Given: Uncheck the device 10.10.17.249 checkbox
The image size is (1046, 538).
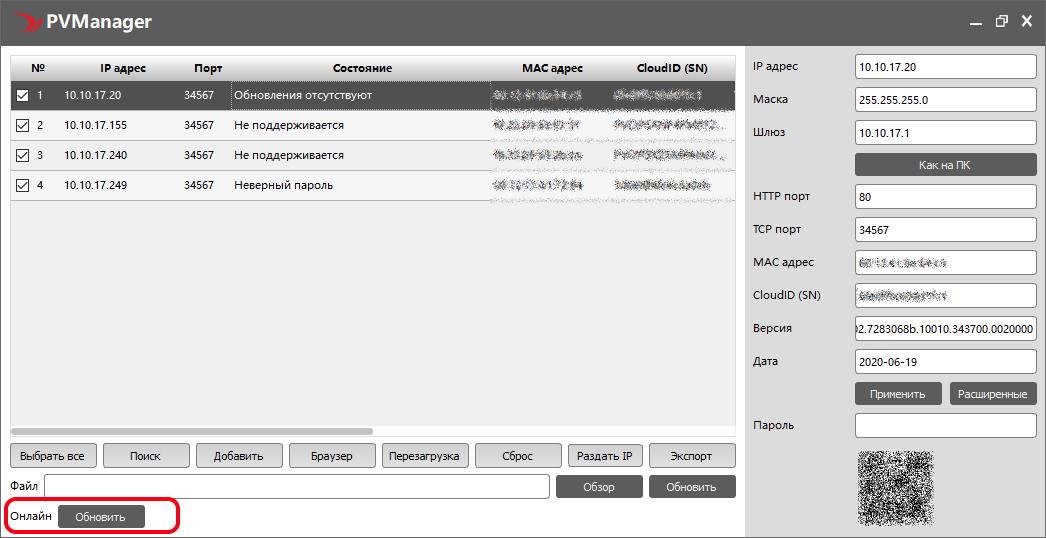Looking at the screenshot, I should [x=22, y=186].
